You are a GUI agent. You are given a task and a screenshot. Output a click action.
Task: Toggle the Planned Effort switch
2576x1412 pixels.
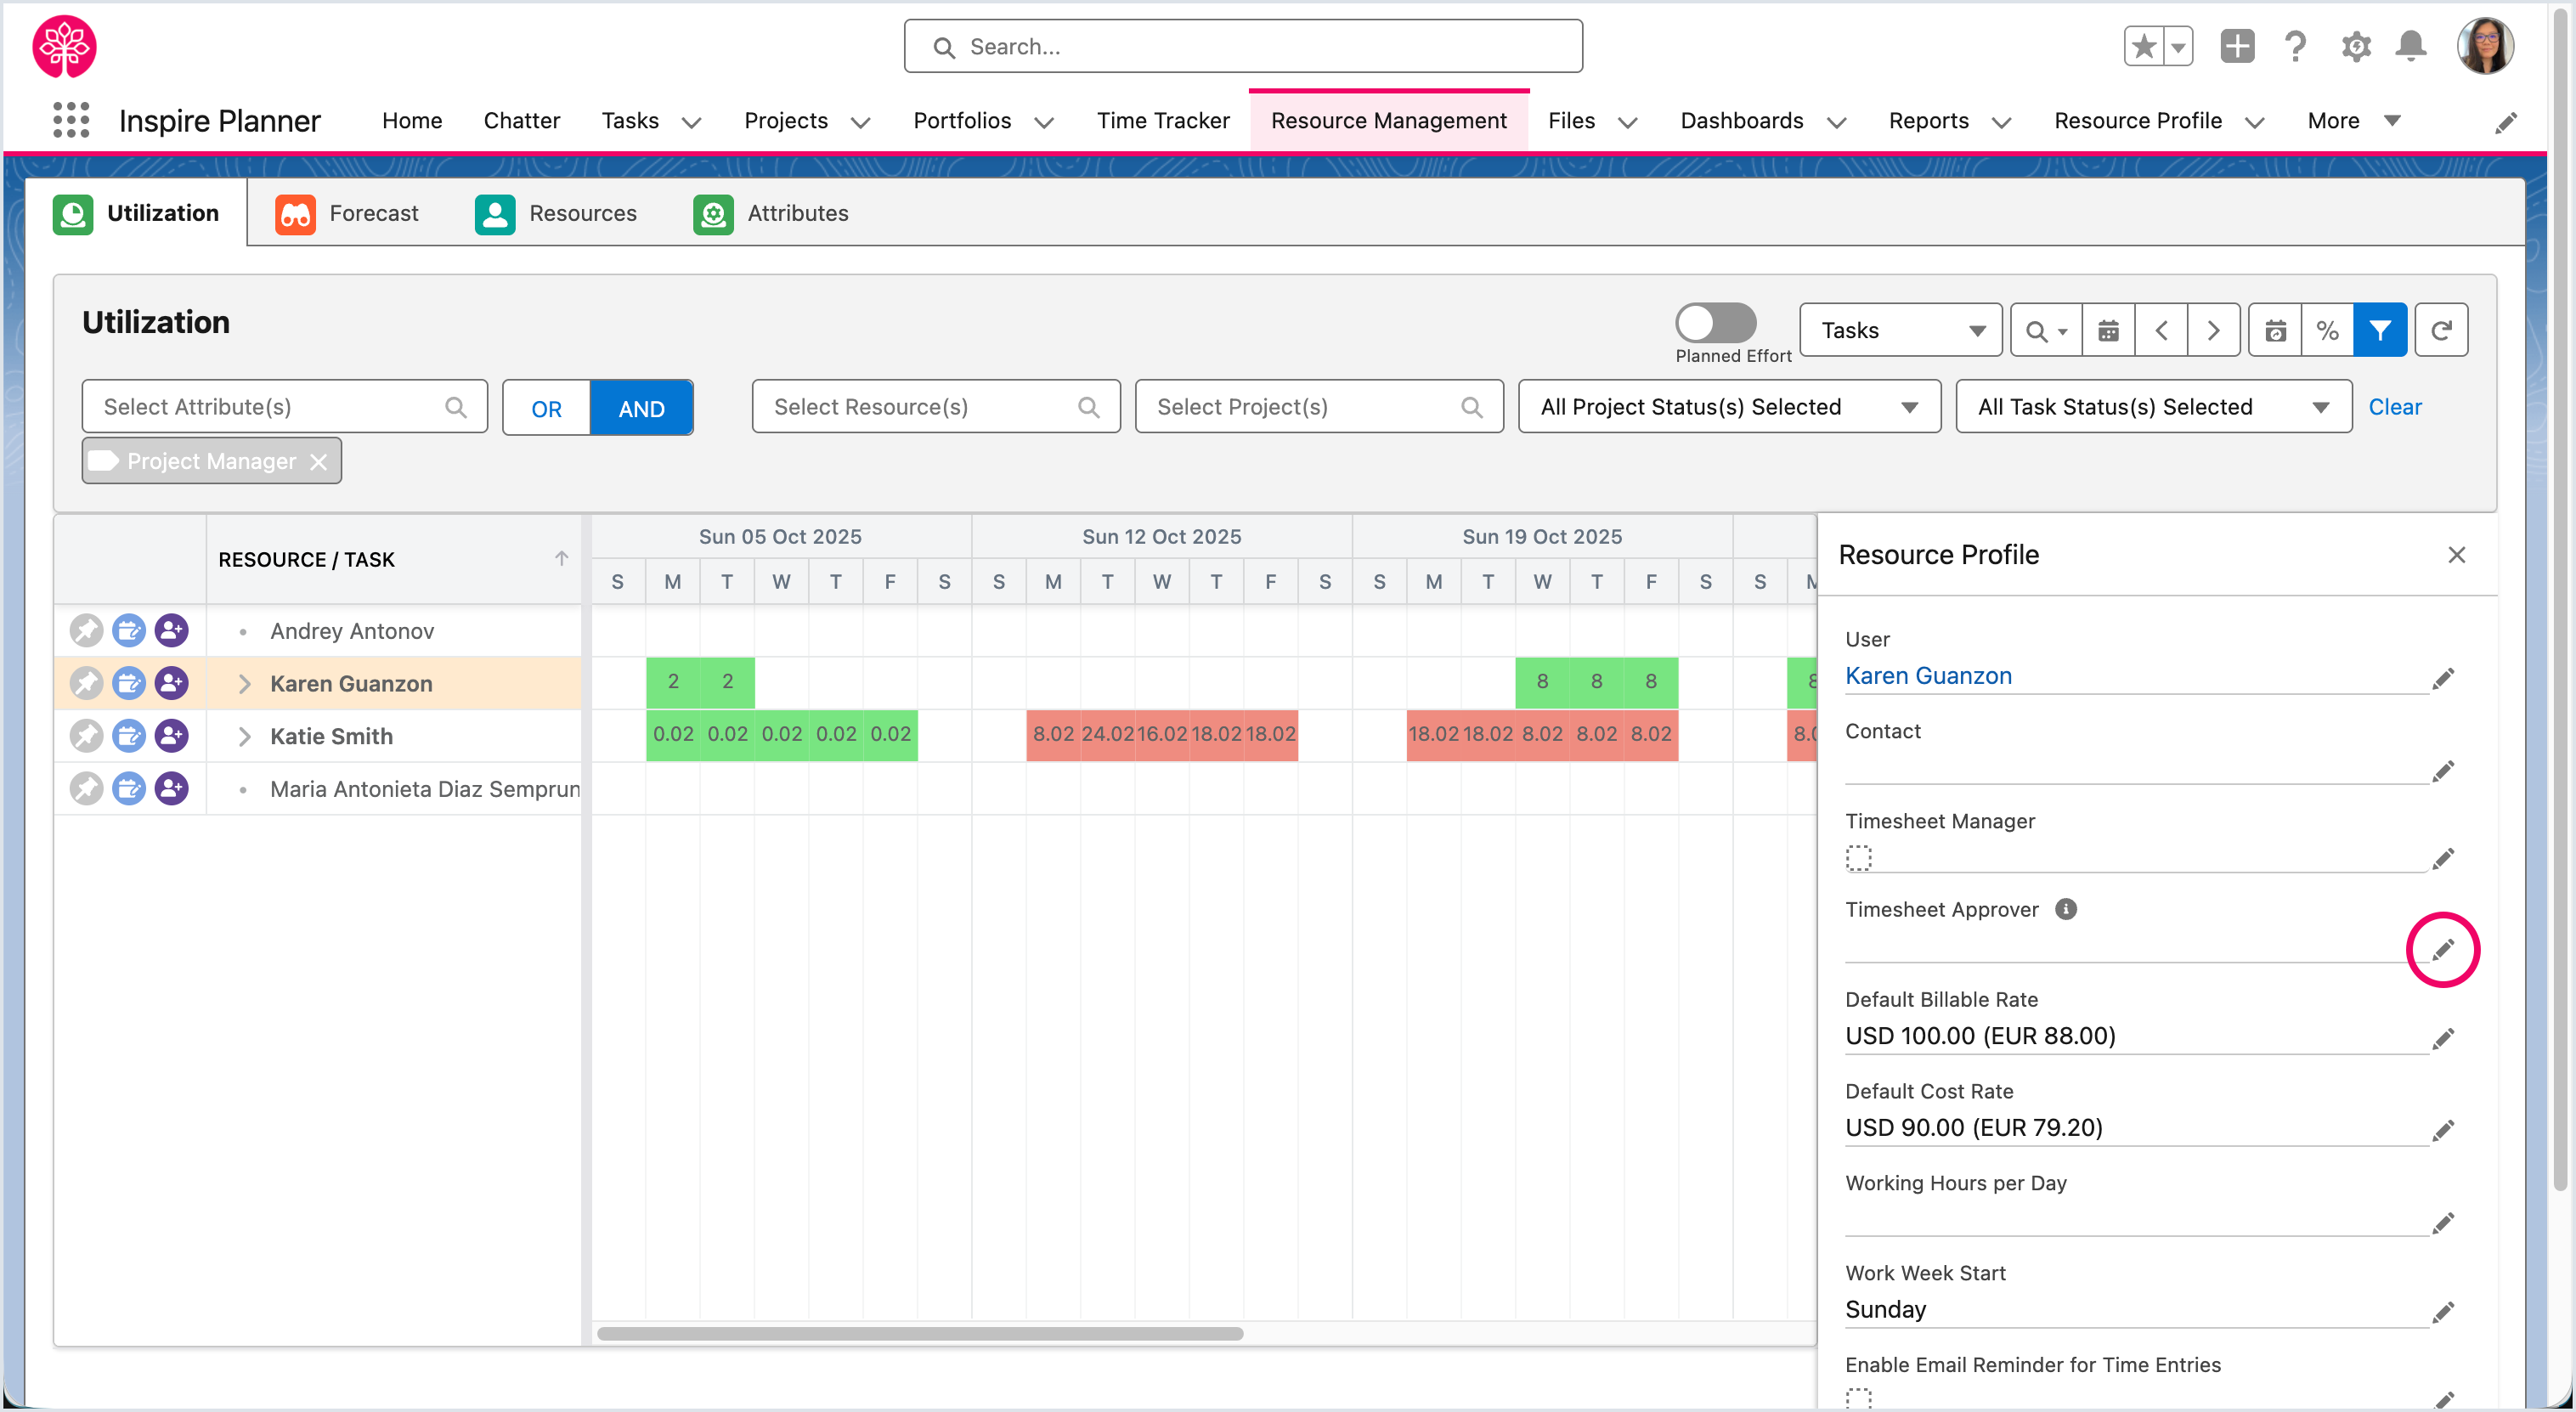point(1715,322)
